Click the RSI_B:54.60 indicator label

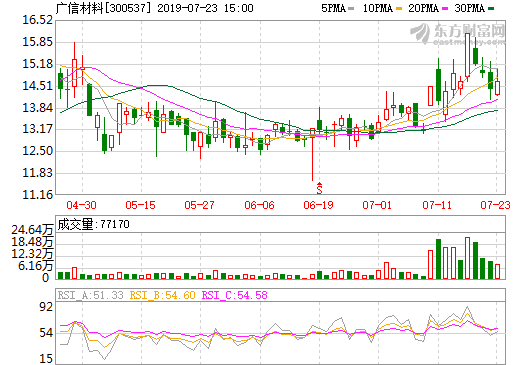162,295
